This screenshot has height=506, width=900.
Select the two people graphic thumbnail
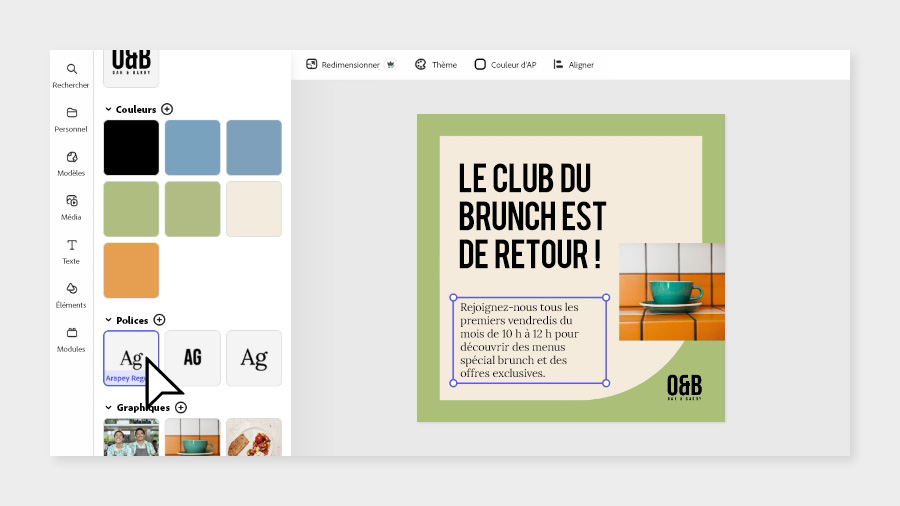[x=131, y=437]
